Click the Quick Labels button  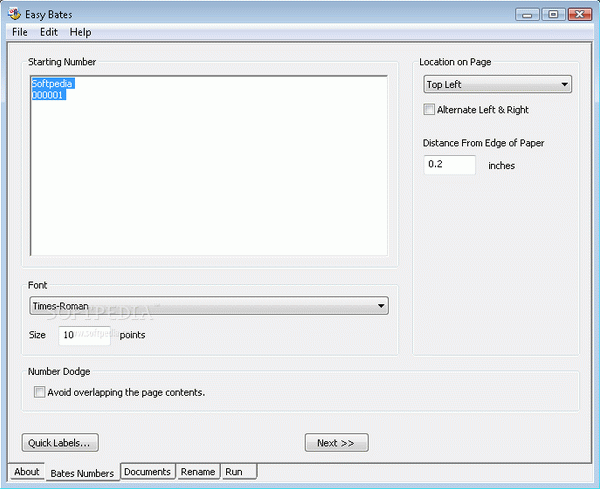[x=60, y=442]
